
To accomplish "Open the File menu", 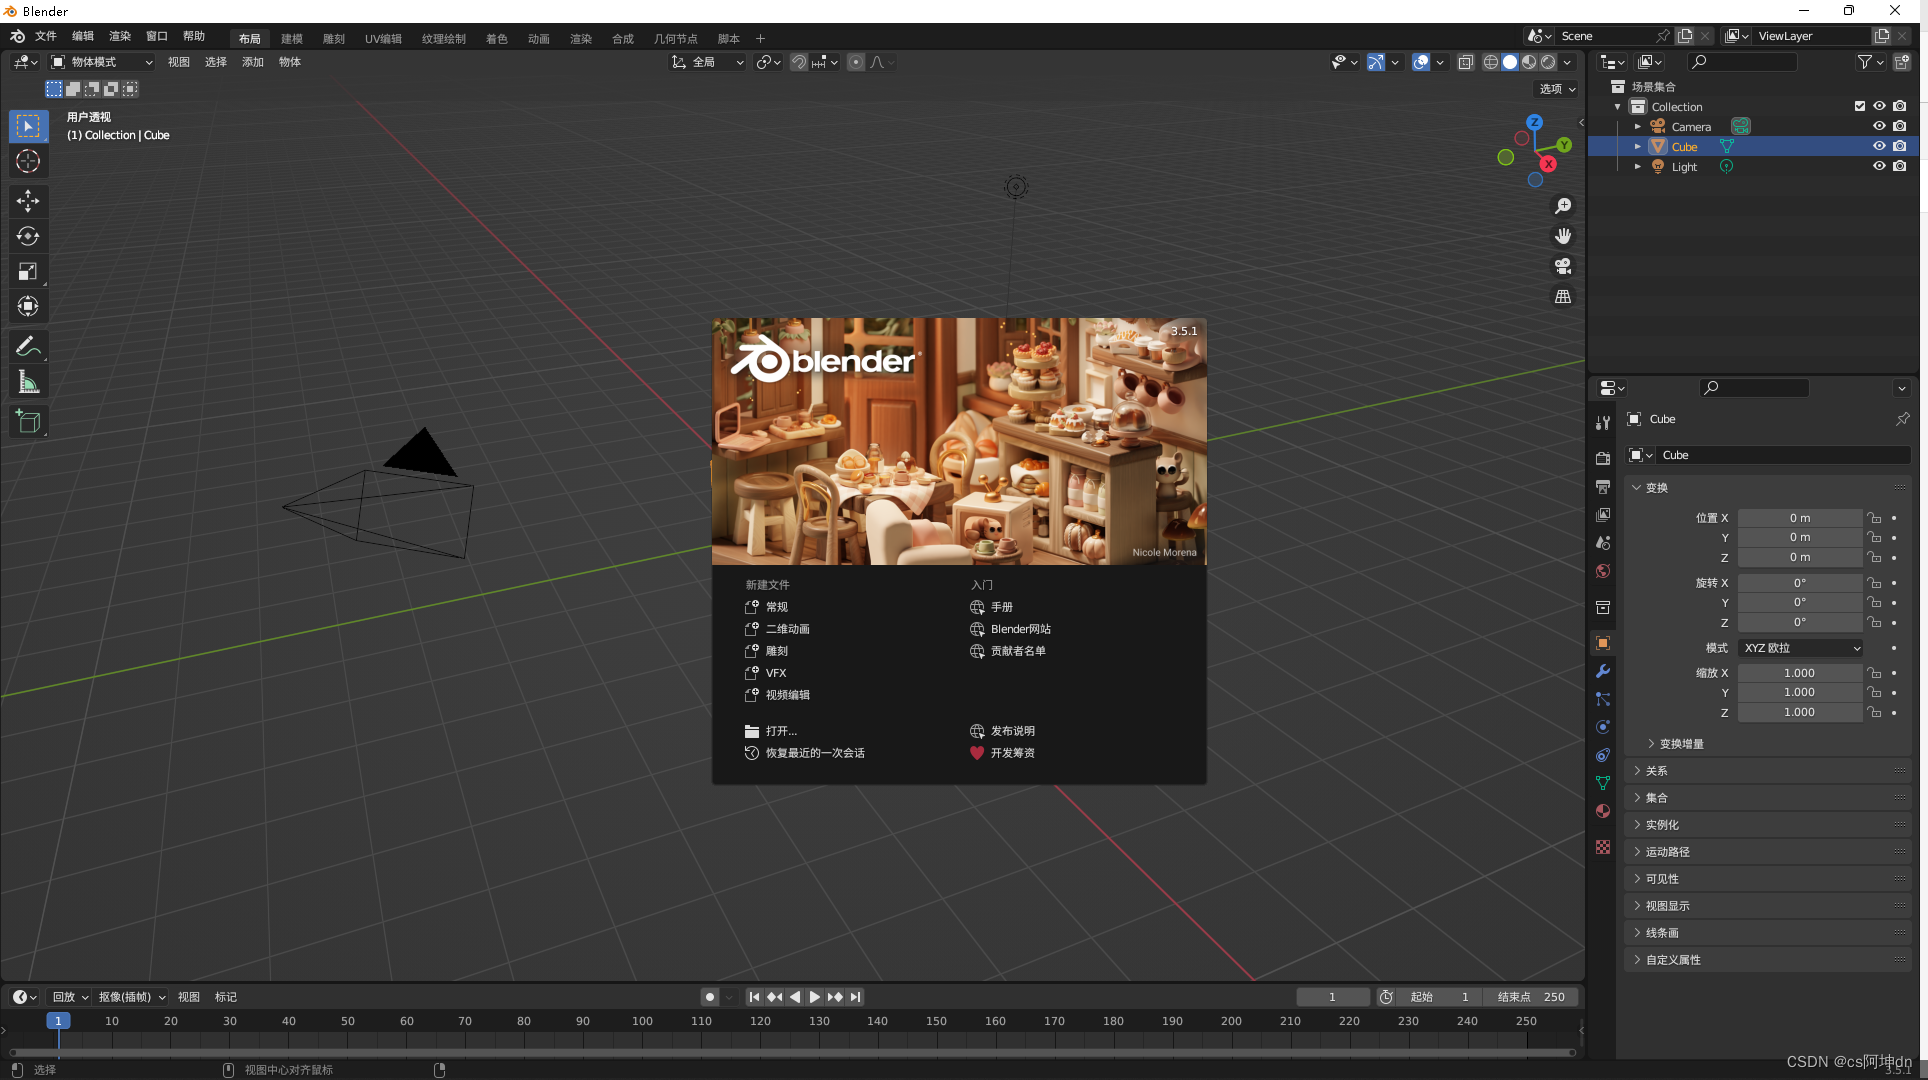I will point(46,36).
